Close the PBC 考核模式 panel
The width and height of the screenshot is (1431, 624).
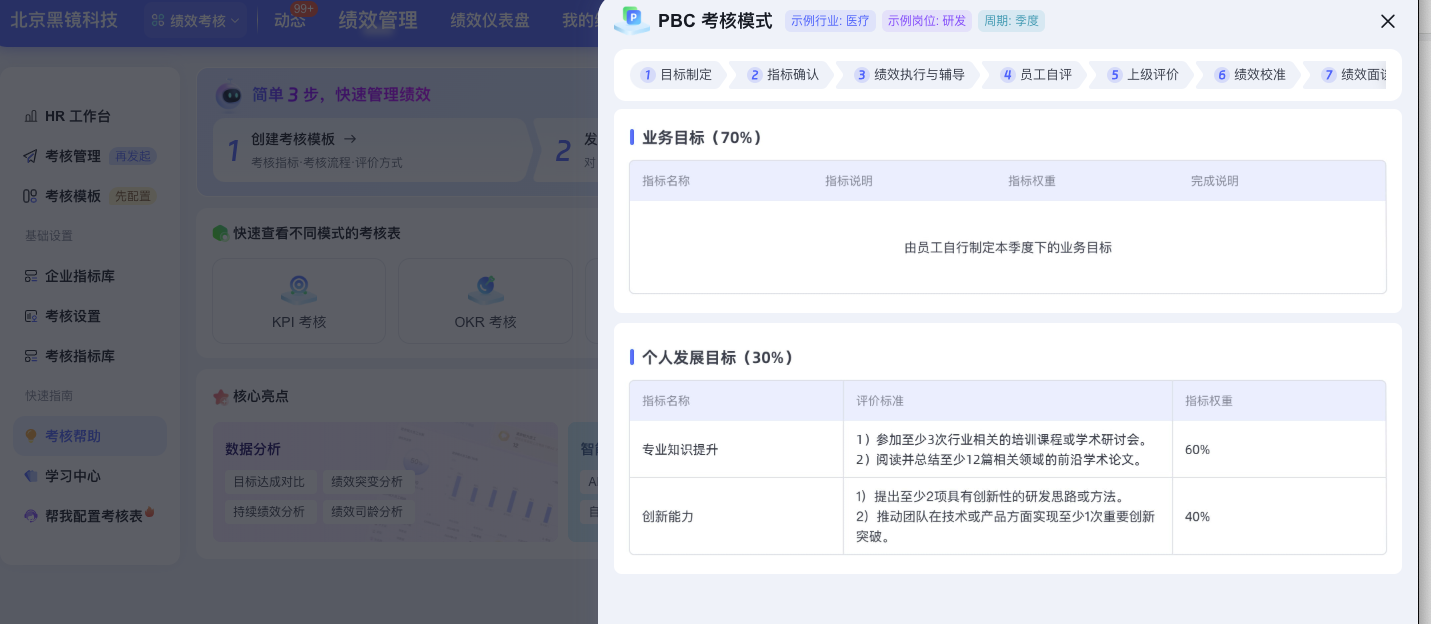[x=1387, y=21]
